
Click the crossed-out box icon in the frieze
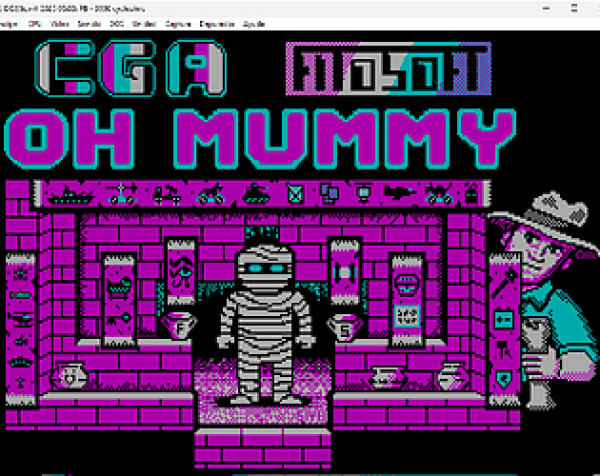tap(295, 194)
